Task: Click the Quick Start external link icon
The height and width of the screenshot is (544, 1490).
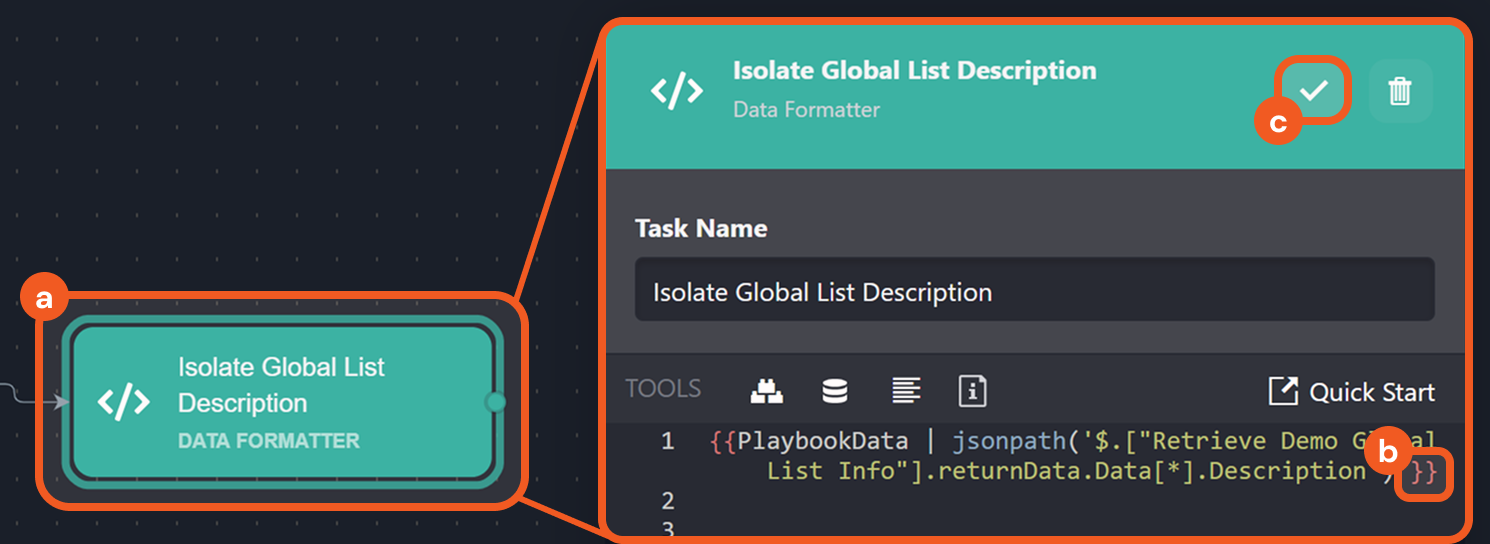Action: (1282, 391)
